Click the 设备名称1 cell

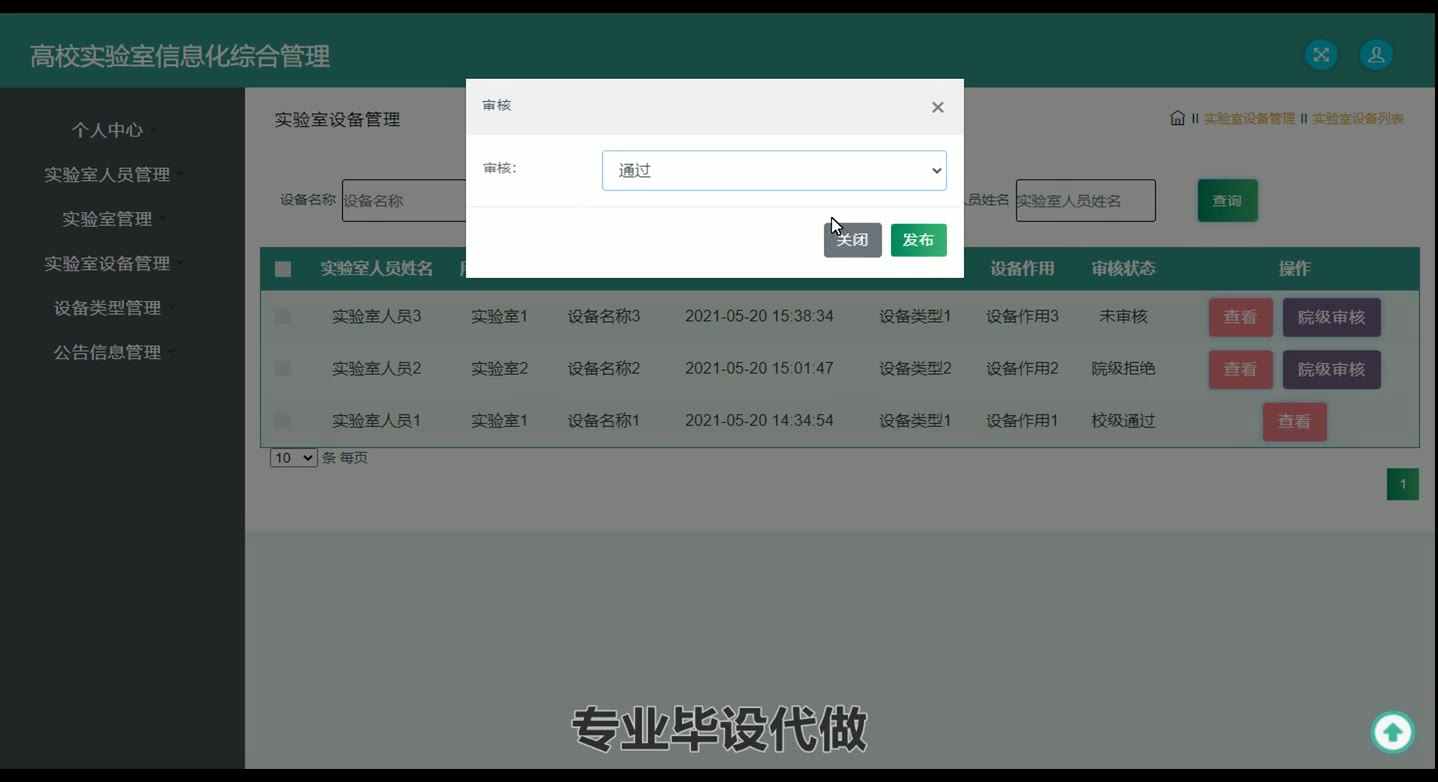click(x=604, y=420)
